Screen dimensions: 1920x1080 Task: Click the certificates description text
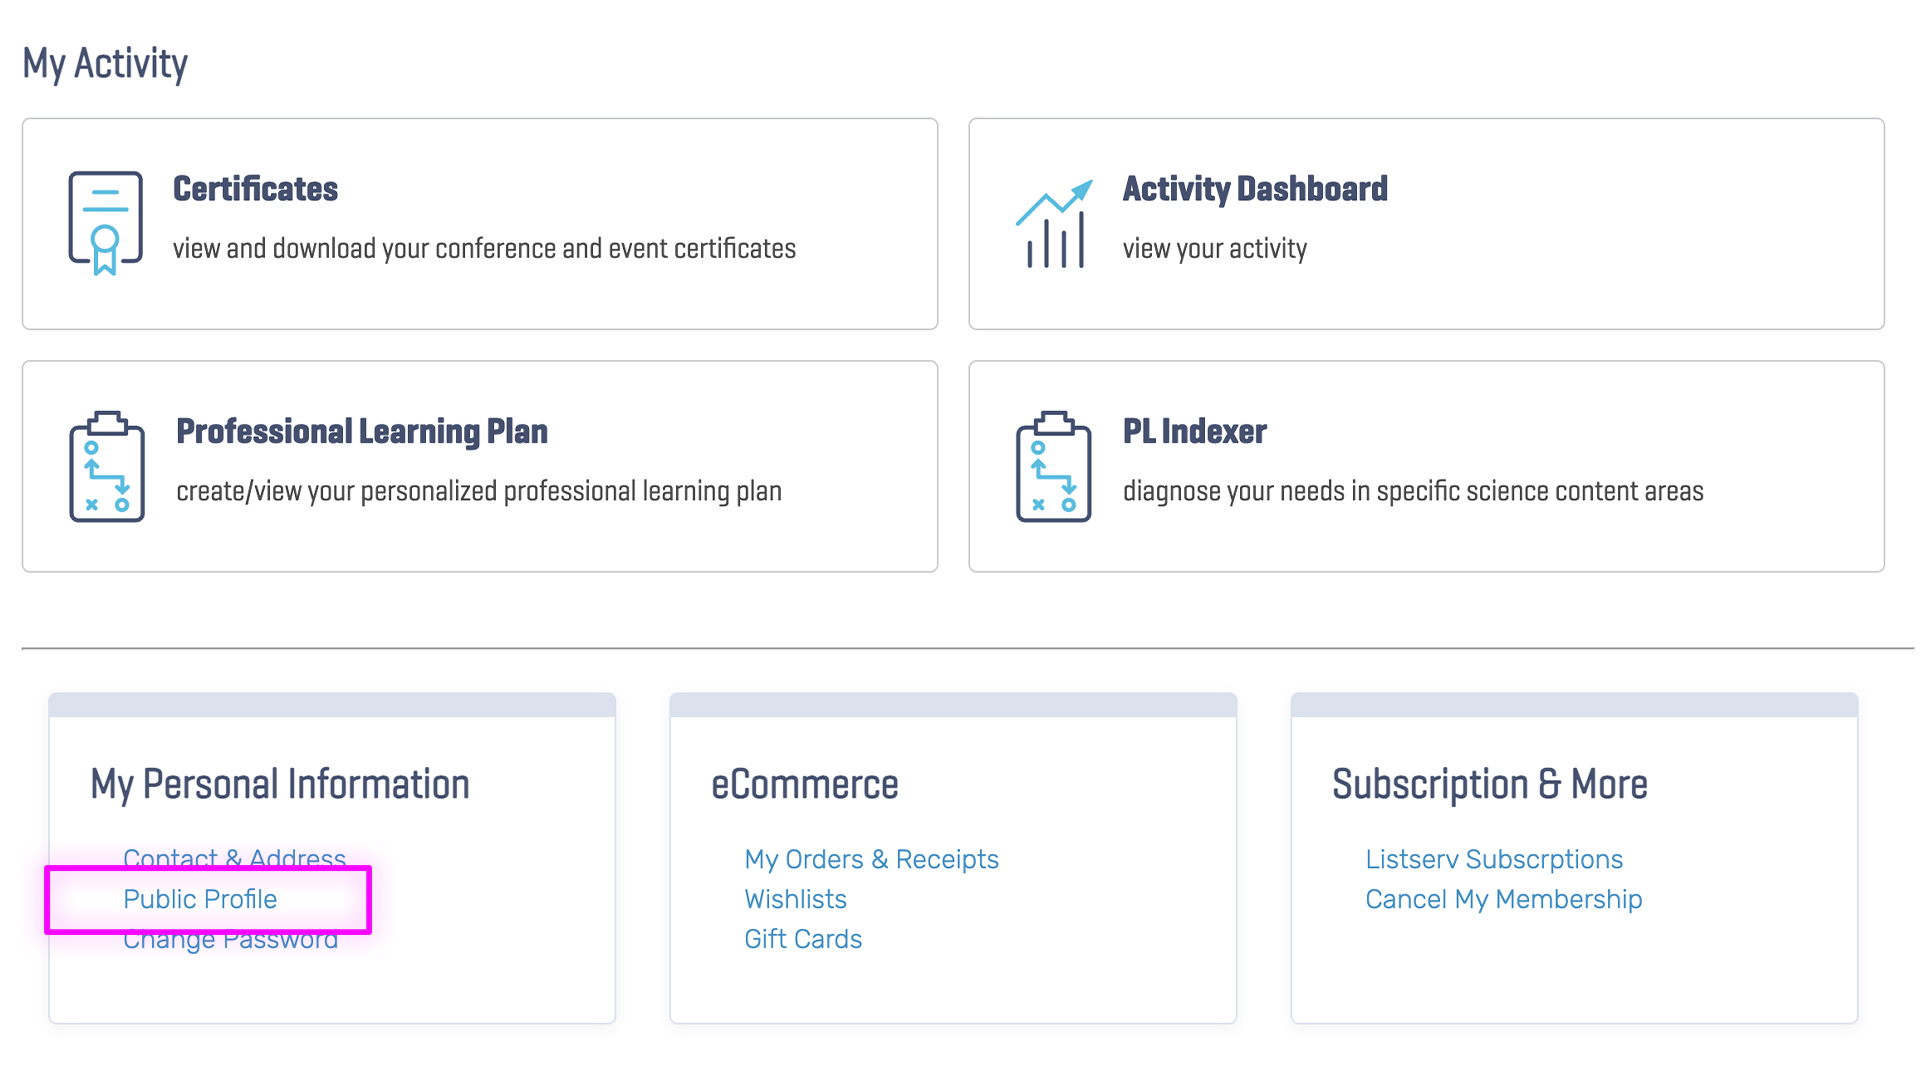(x=484, y=248)
